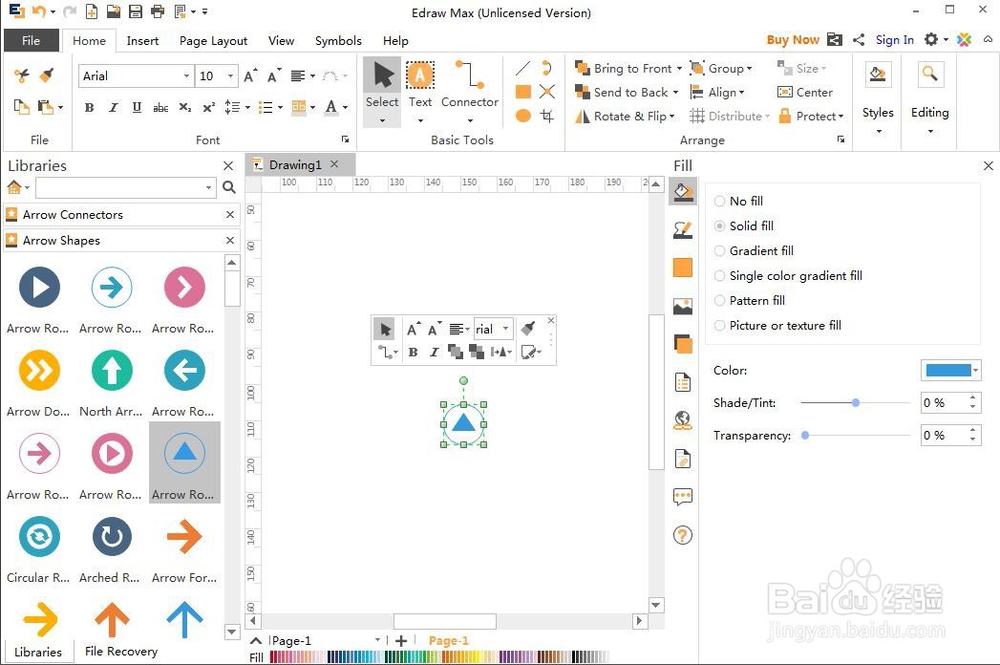The width and height of the screenshot is (1000, 665).
Task: Switch to the Symbols tab
Action: point(338,40)
